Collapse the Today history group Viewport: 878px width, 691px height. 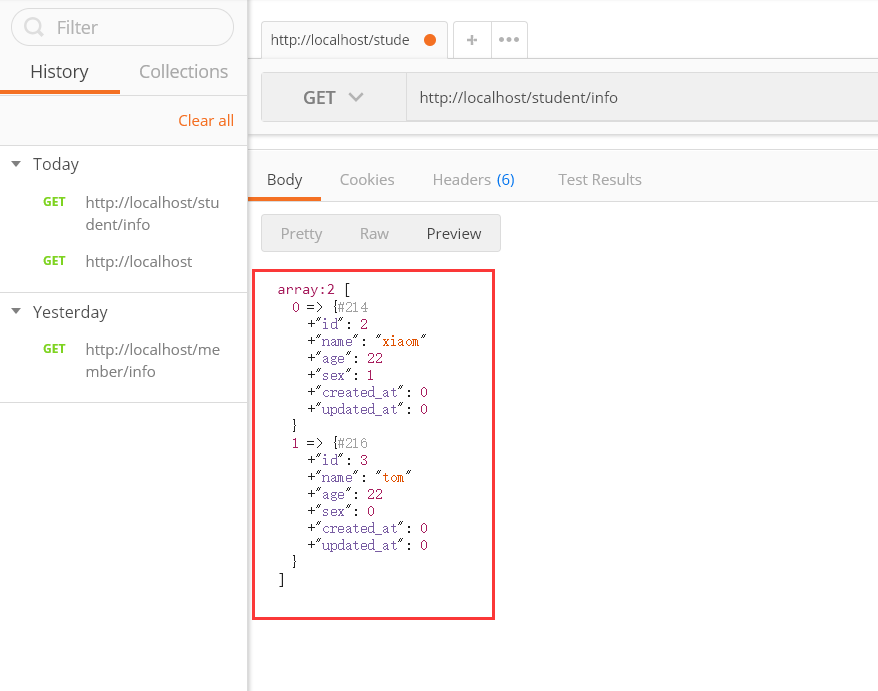tap(16, 164)
